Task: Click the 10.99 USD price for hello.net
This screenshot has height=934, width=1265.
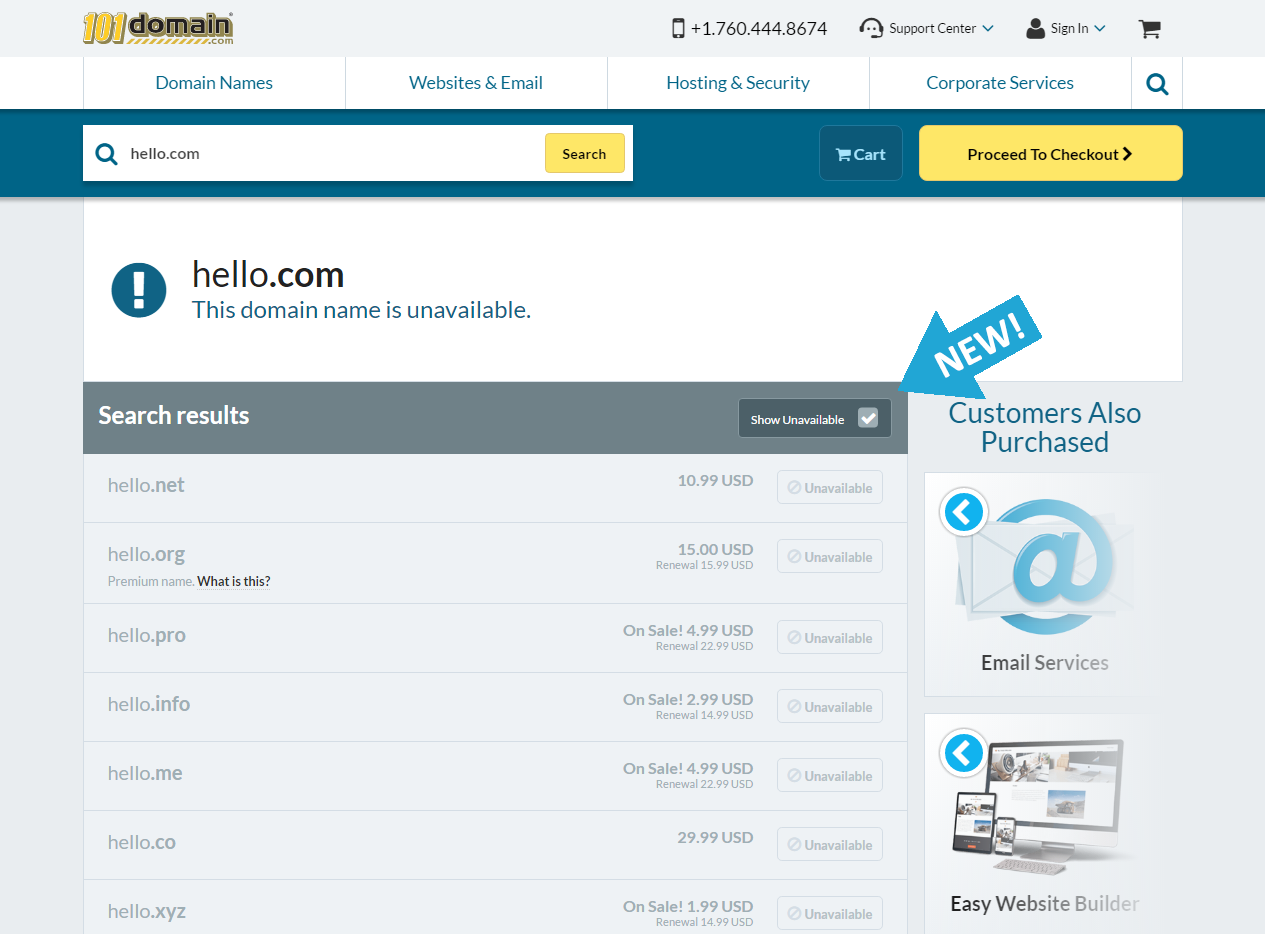Action: [x=715, y=480]
